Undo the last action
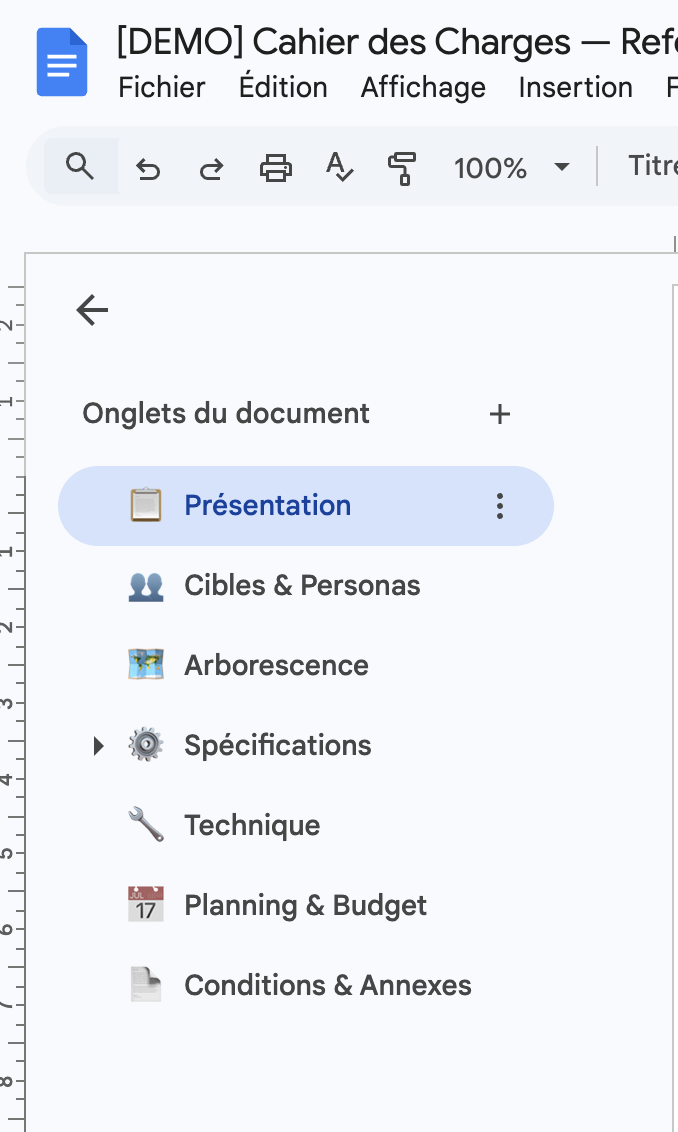 click(x=148, y=168)
